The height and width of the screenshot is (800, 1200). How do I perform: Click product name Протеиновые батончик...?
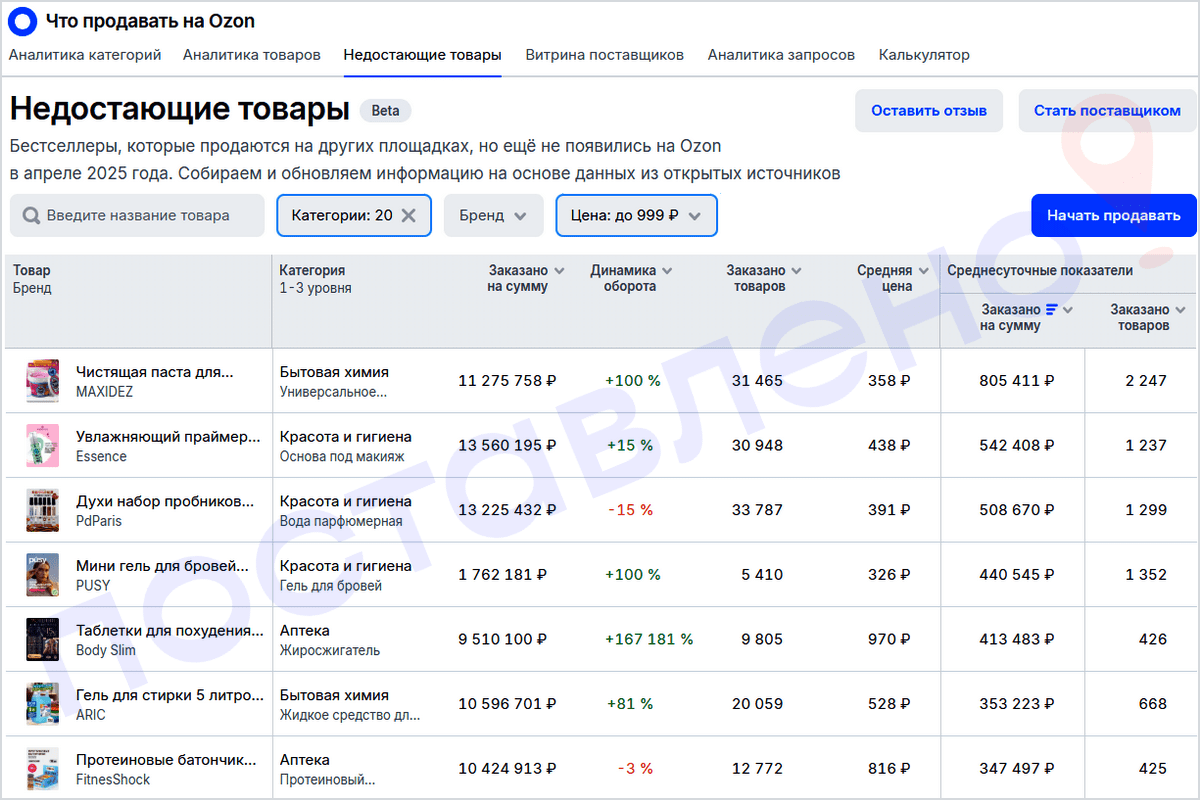point(166,760)
